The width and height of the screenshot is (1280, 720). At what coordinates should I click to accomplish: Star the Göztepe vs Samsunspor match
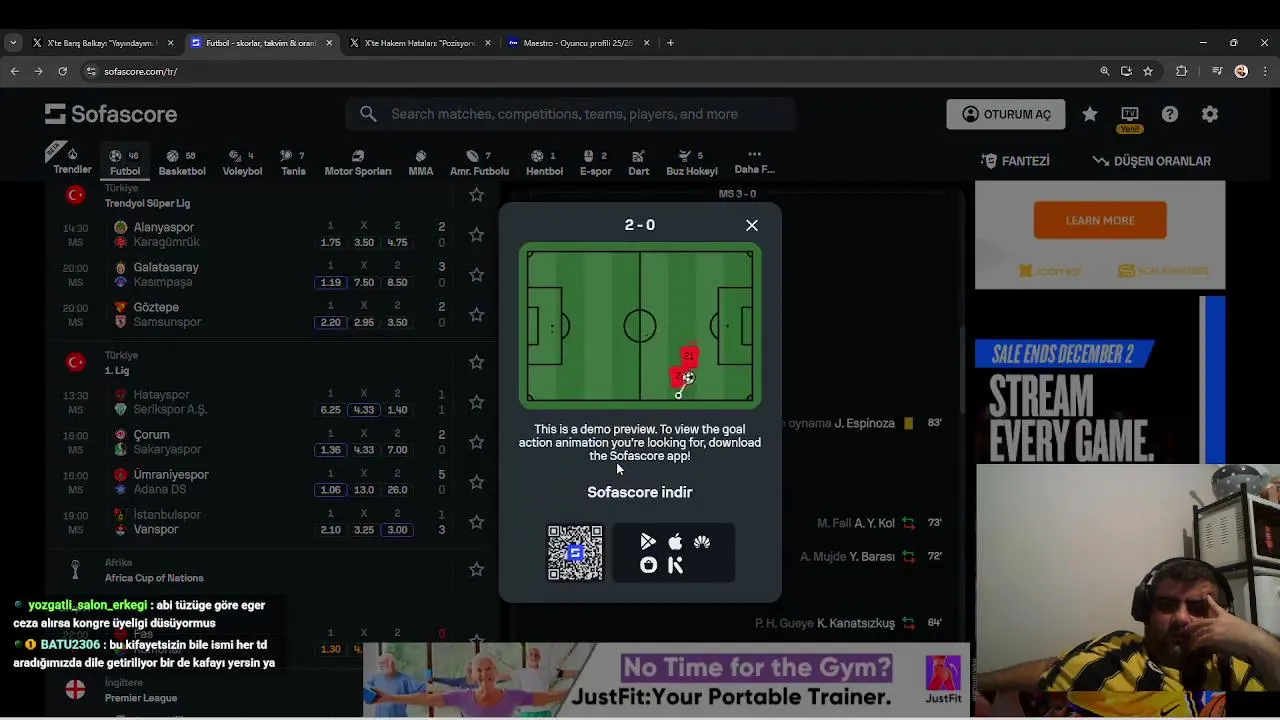[x=476, y=314]
